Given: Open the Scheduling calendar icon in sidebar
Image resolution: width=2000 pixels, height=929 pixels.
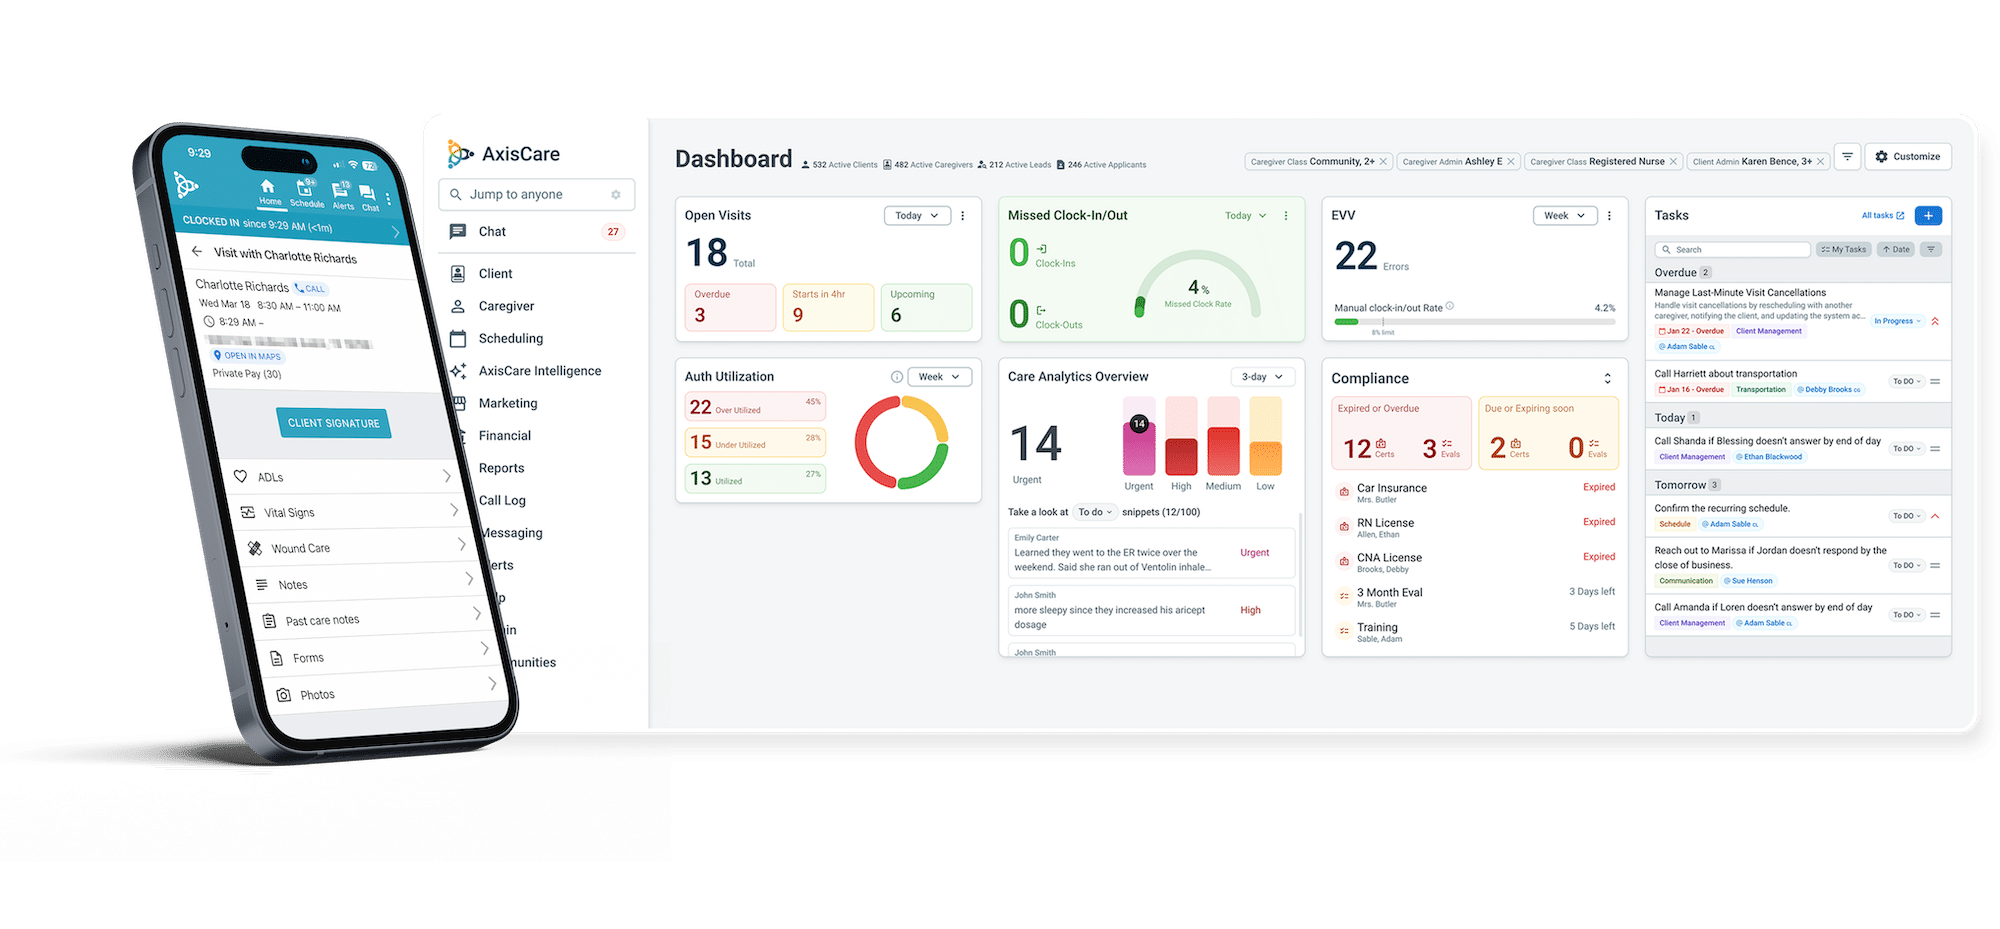Looking at the screenshot, I should click(458, 338).
